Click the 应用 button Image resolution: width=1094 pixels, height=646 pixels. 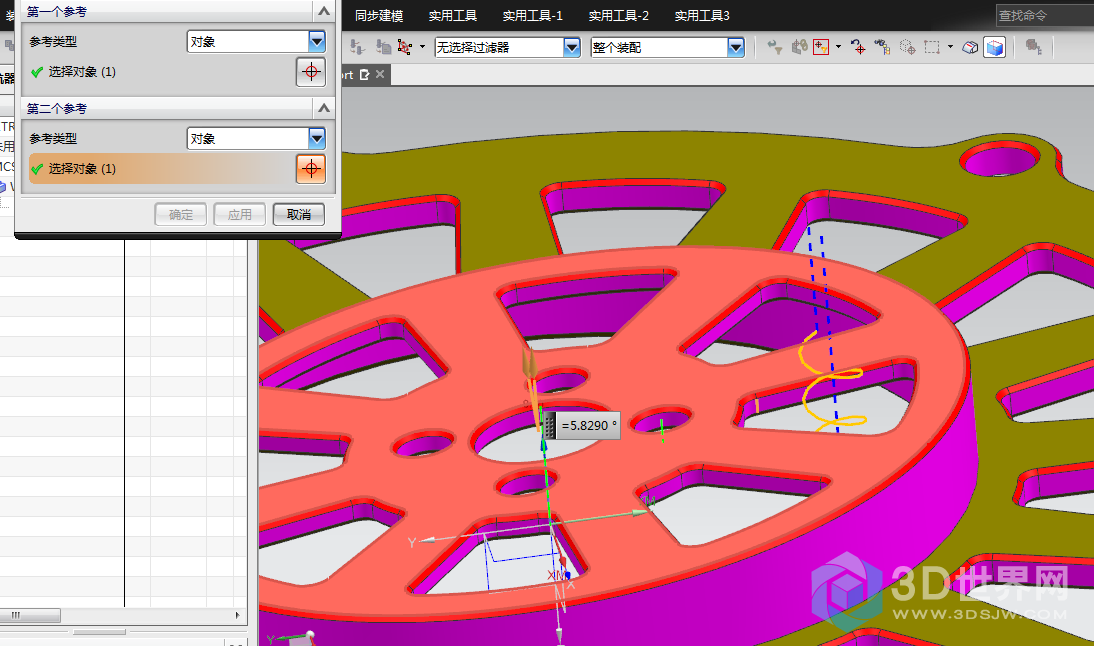(x=239, y=214)
